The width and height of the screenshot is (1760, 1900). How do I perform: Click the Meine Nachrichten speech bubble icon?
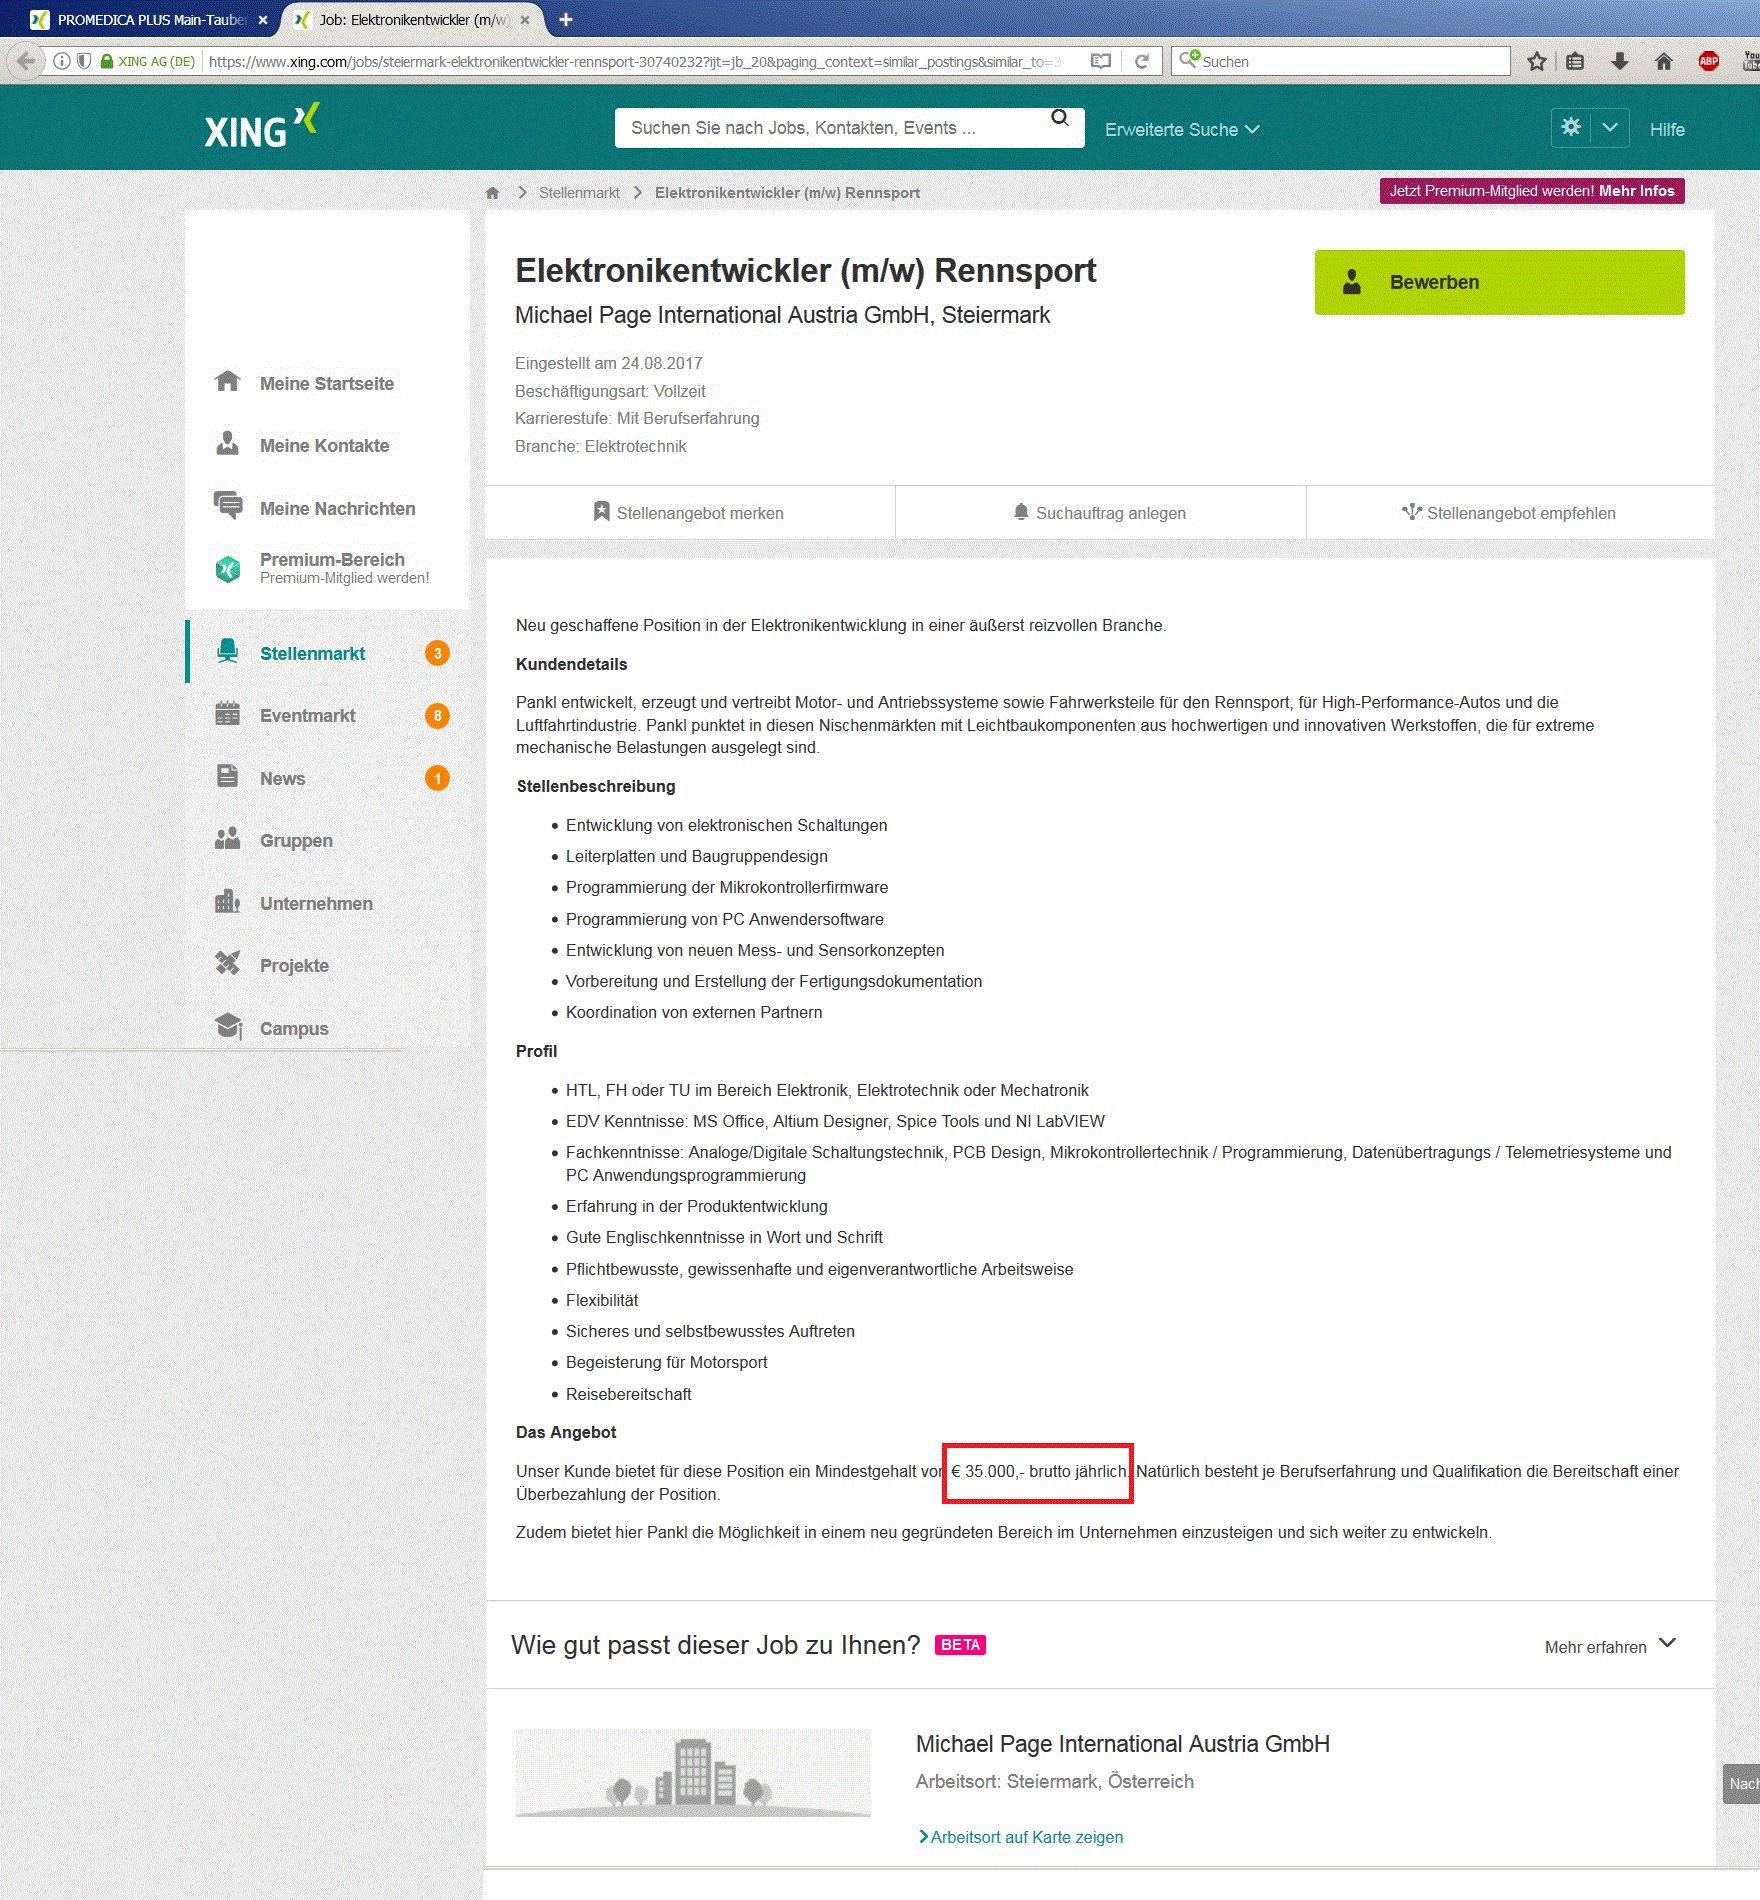click(228, 505)
